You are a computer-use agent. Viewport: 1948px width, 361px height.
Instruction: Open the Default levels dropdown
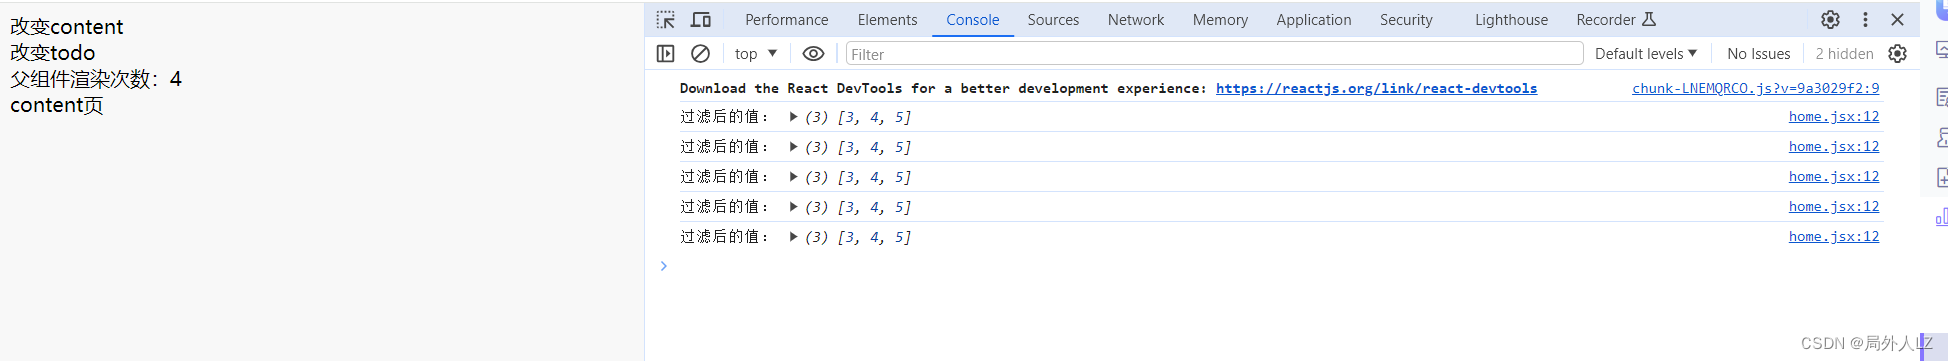[1646, 54]
